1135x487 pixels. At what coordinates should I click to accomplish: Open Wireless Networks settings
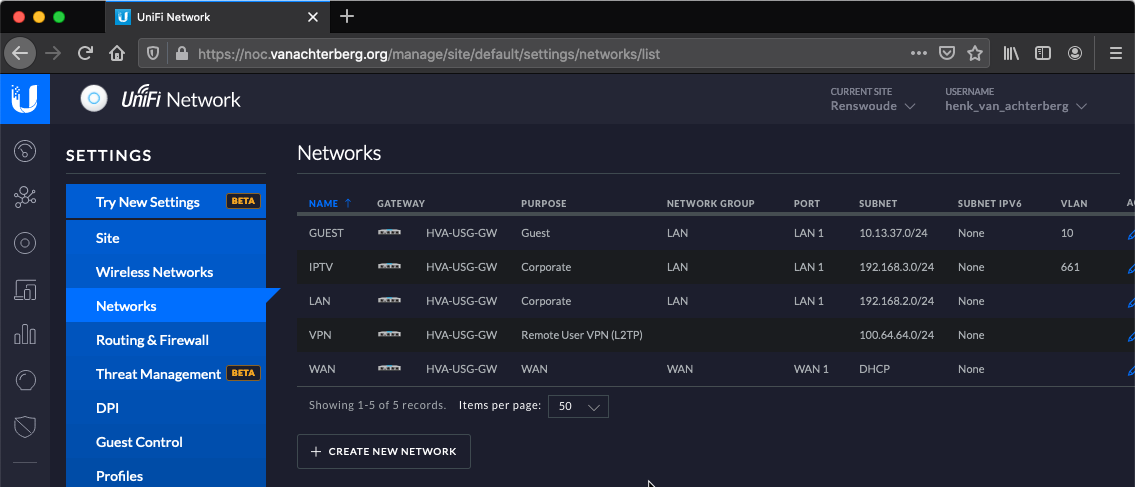click(166, 272)
